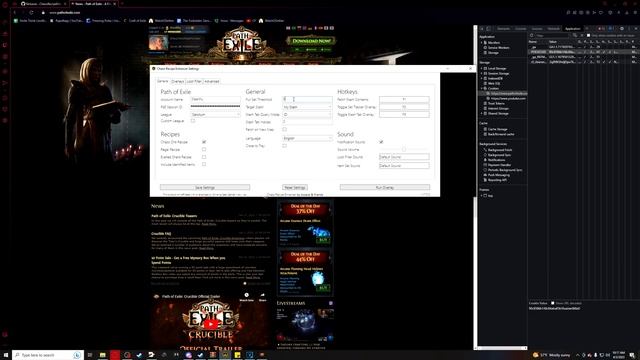Enable Include Identified Items checkbox
The width and height of the screenshot is (640, 360).
click(204, 164)
